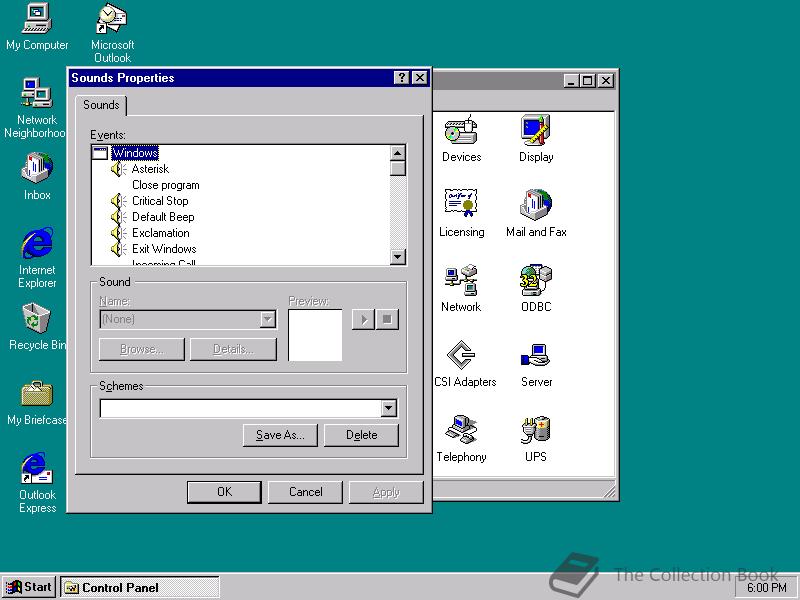Click the Events list scrollbar thumb
The image size is (800, 600).
click(x=397, y=168)
